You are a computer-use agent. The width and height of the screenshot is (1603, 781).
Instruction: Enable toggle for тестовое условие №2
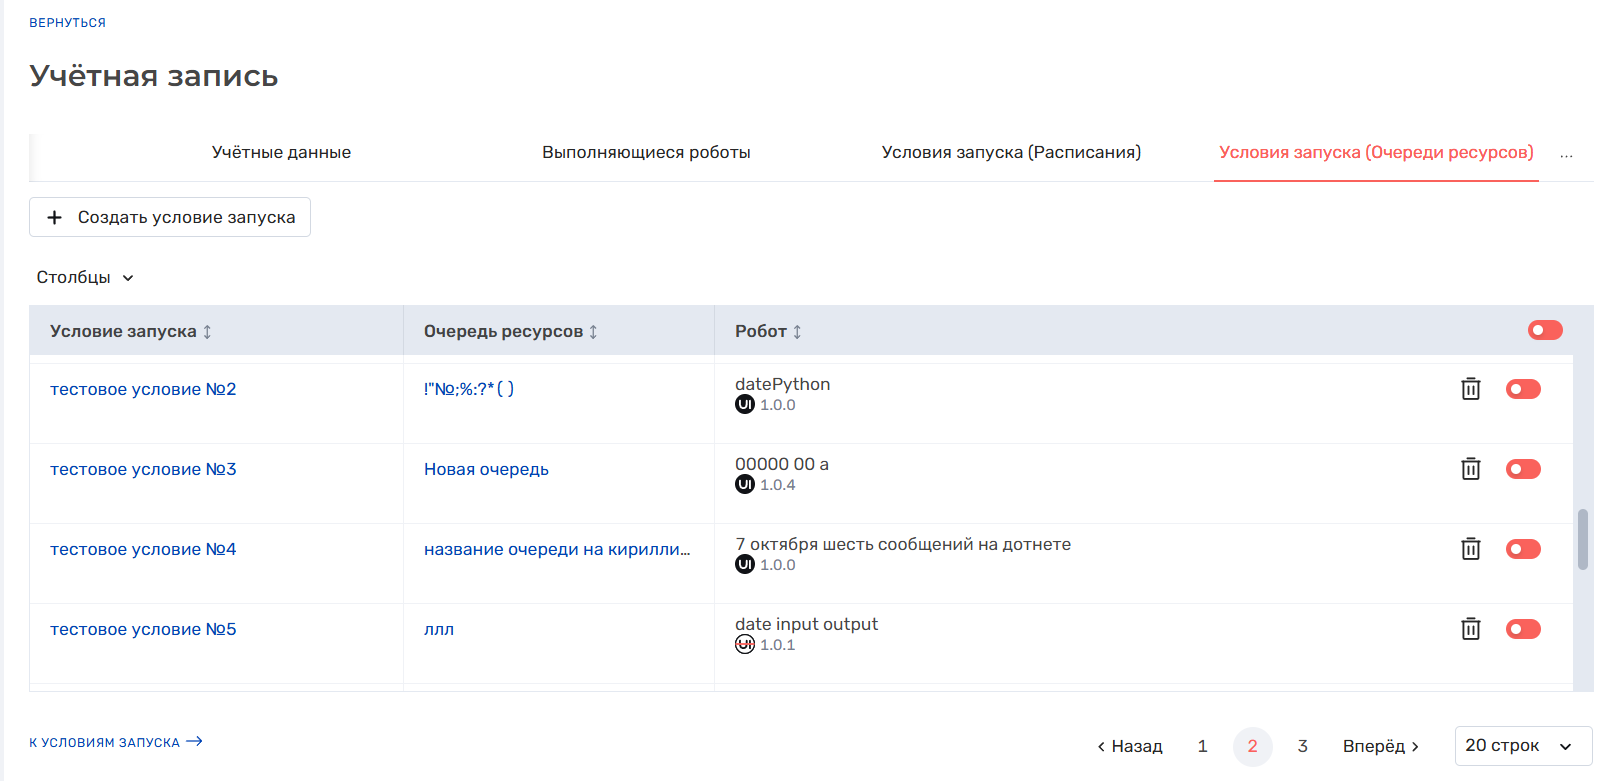click(1523, 389)
